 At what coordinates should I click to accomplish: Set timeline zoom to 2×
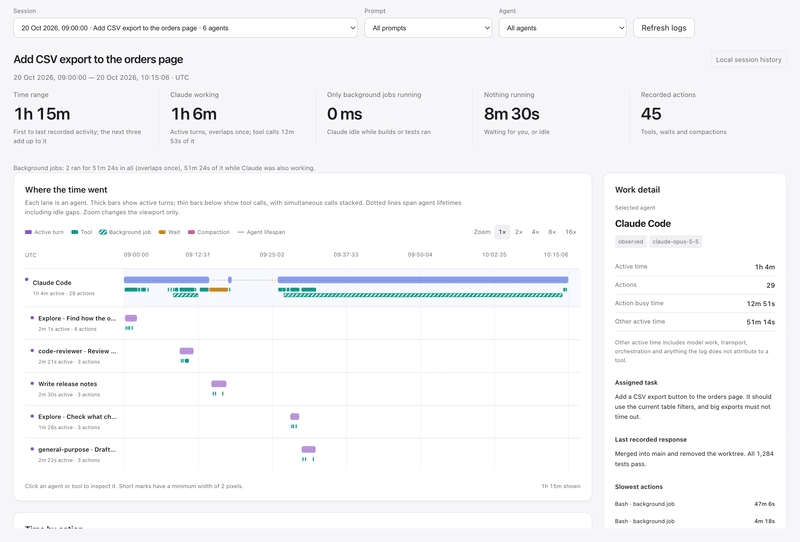518,232
